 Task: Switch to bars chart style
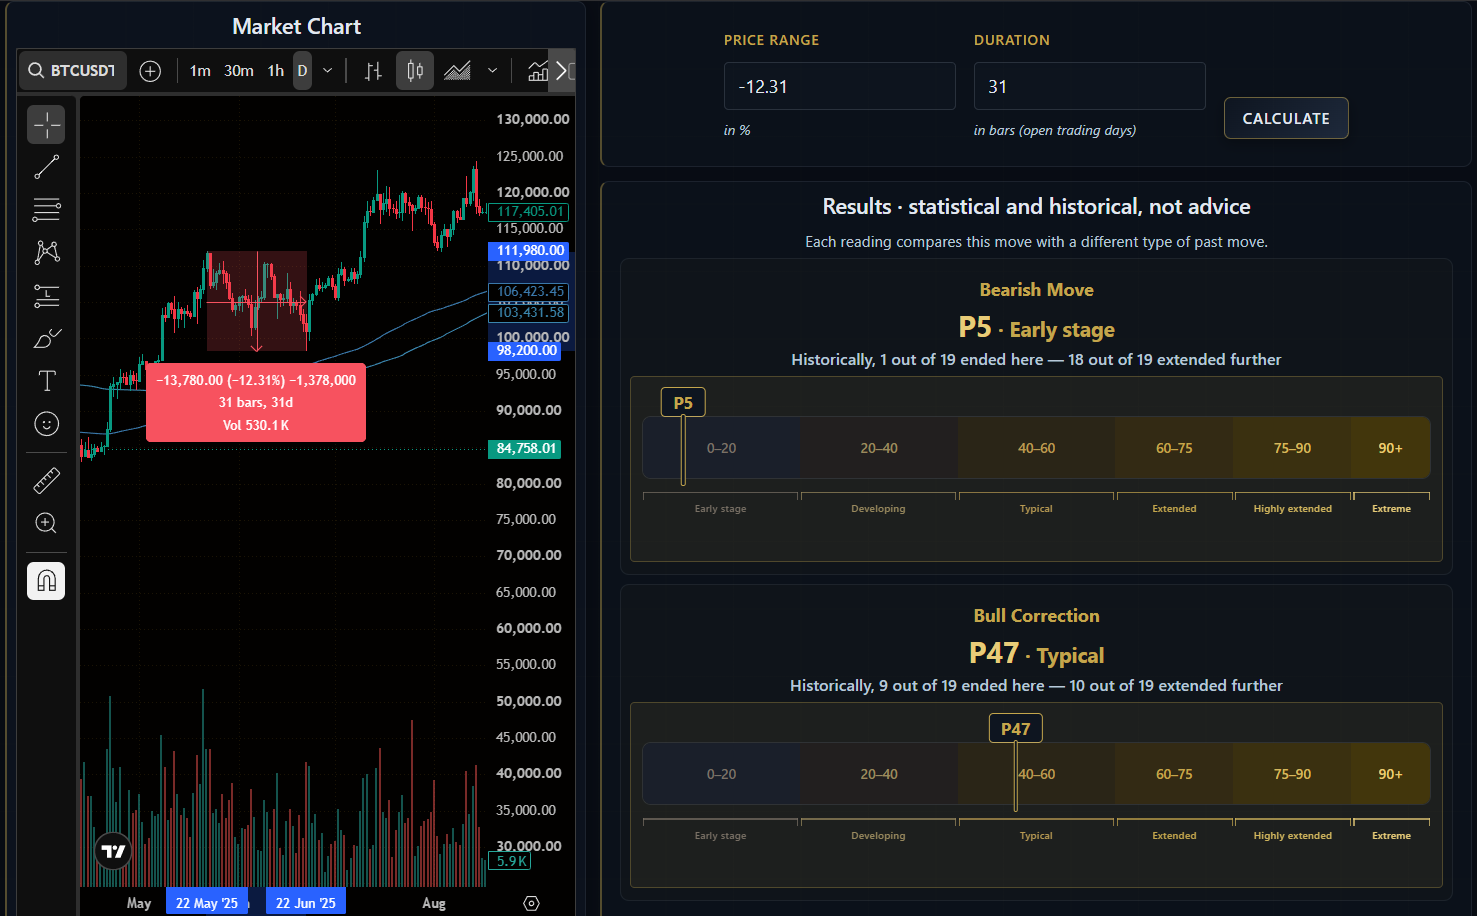click(x=373, y=71)
